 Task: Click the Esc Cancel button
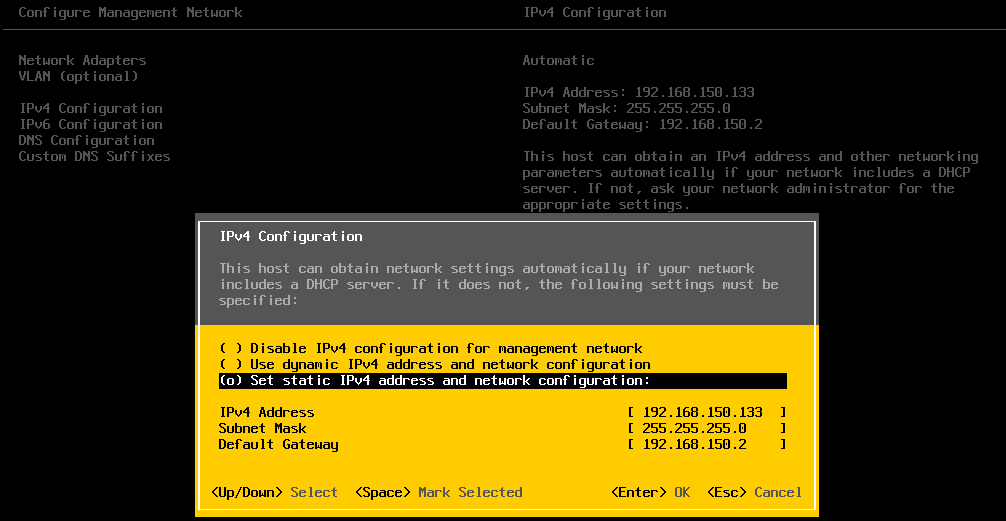[754, 492]
